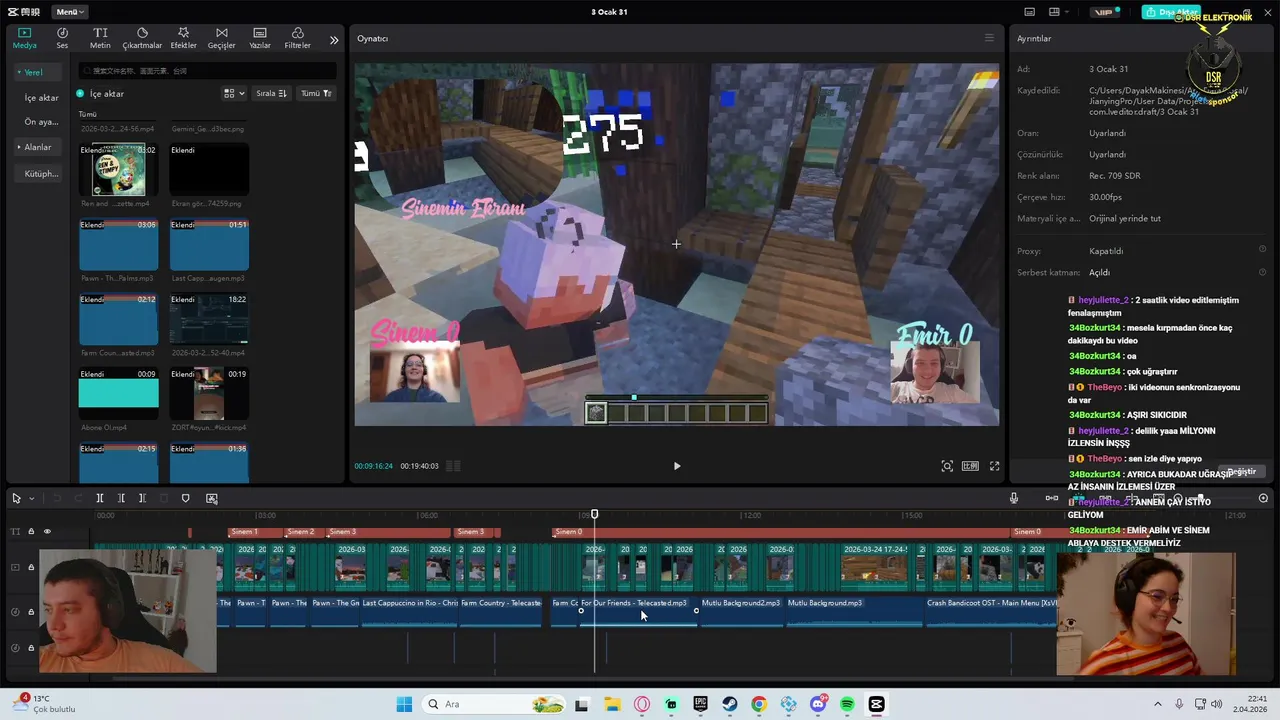Open the player aspect ratio icon
The width and height of the screenshot is (1280, 720).
(970, 466)
